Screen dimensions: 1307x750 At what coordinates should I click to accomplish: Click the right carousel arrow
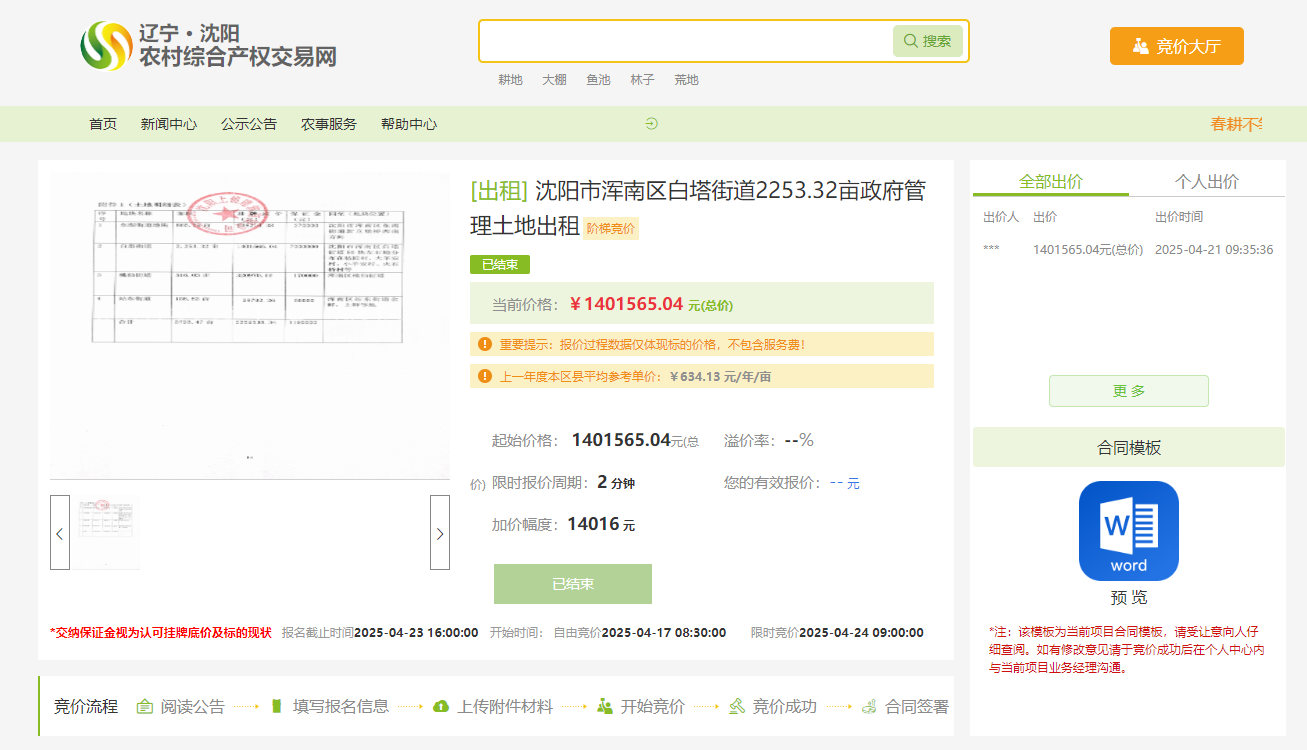439,532
